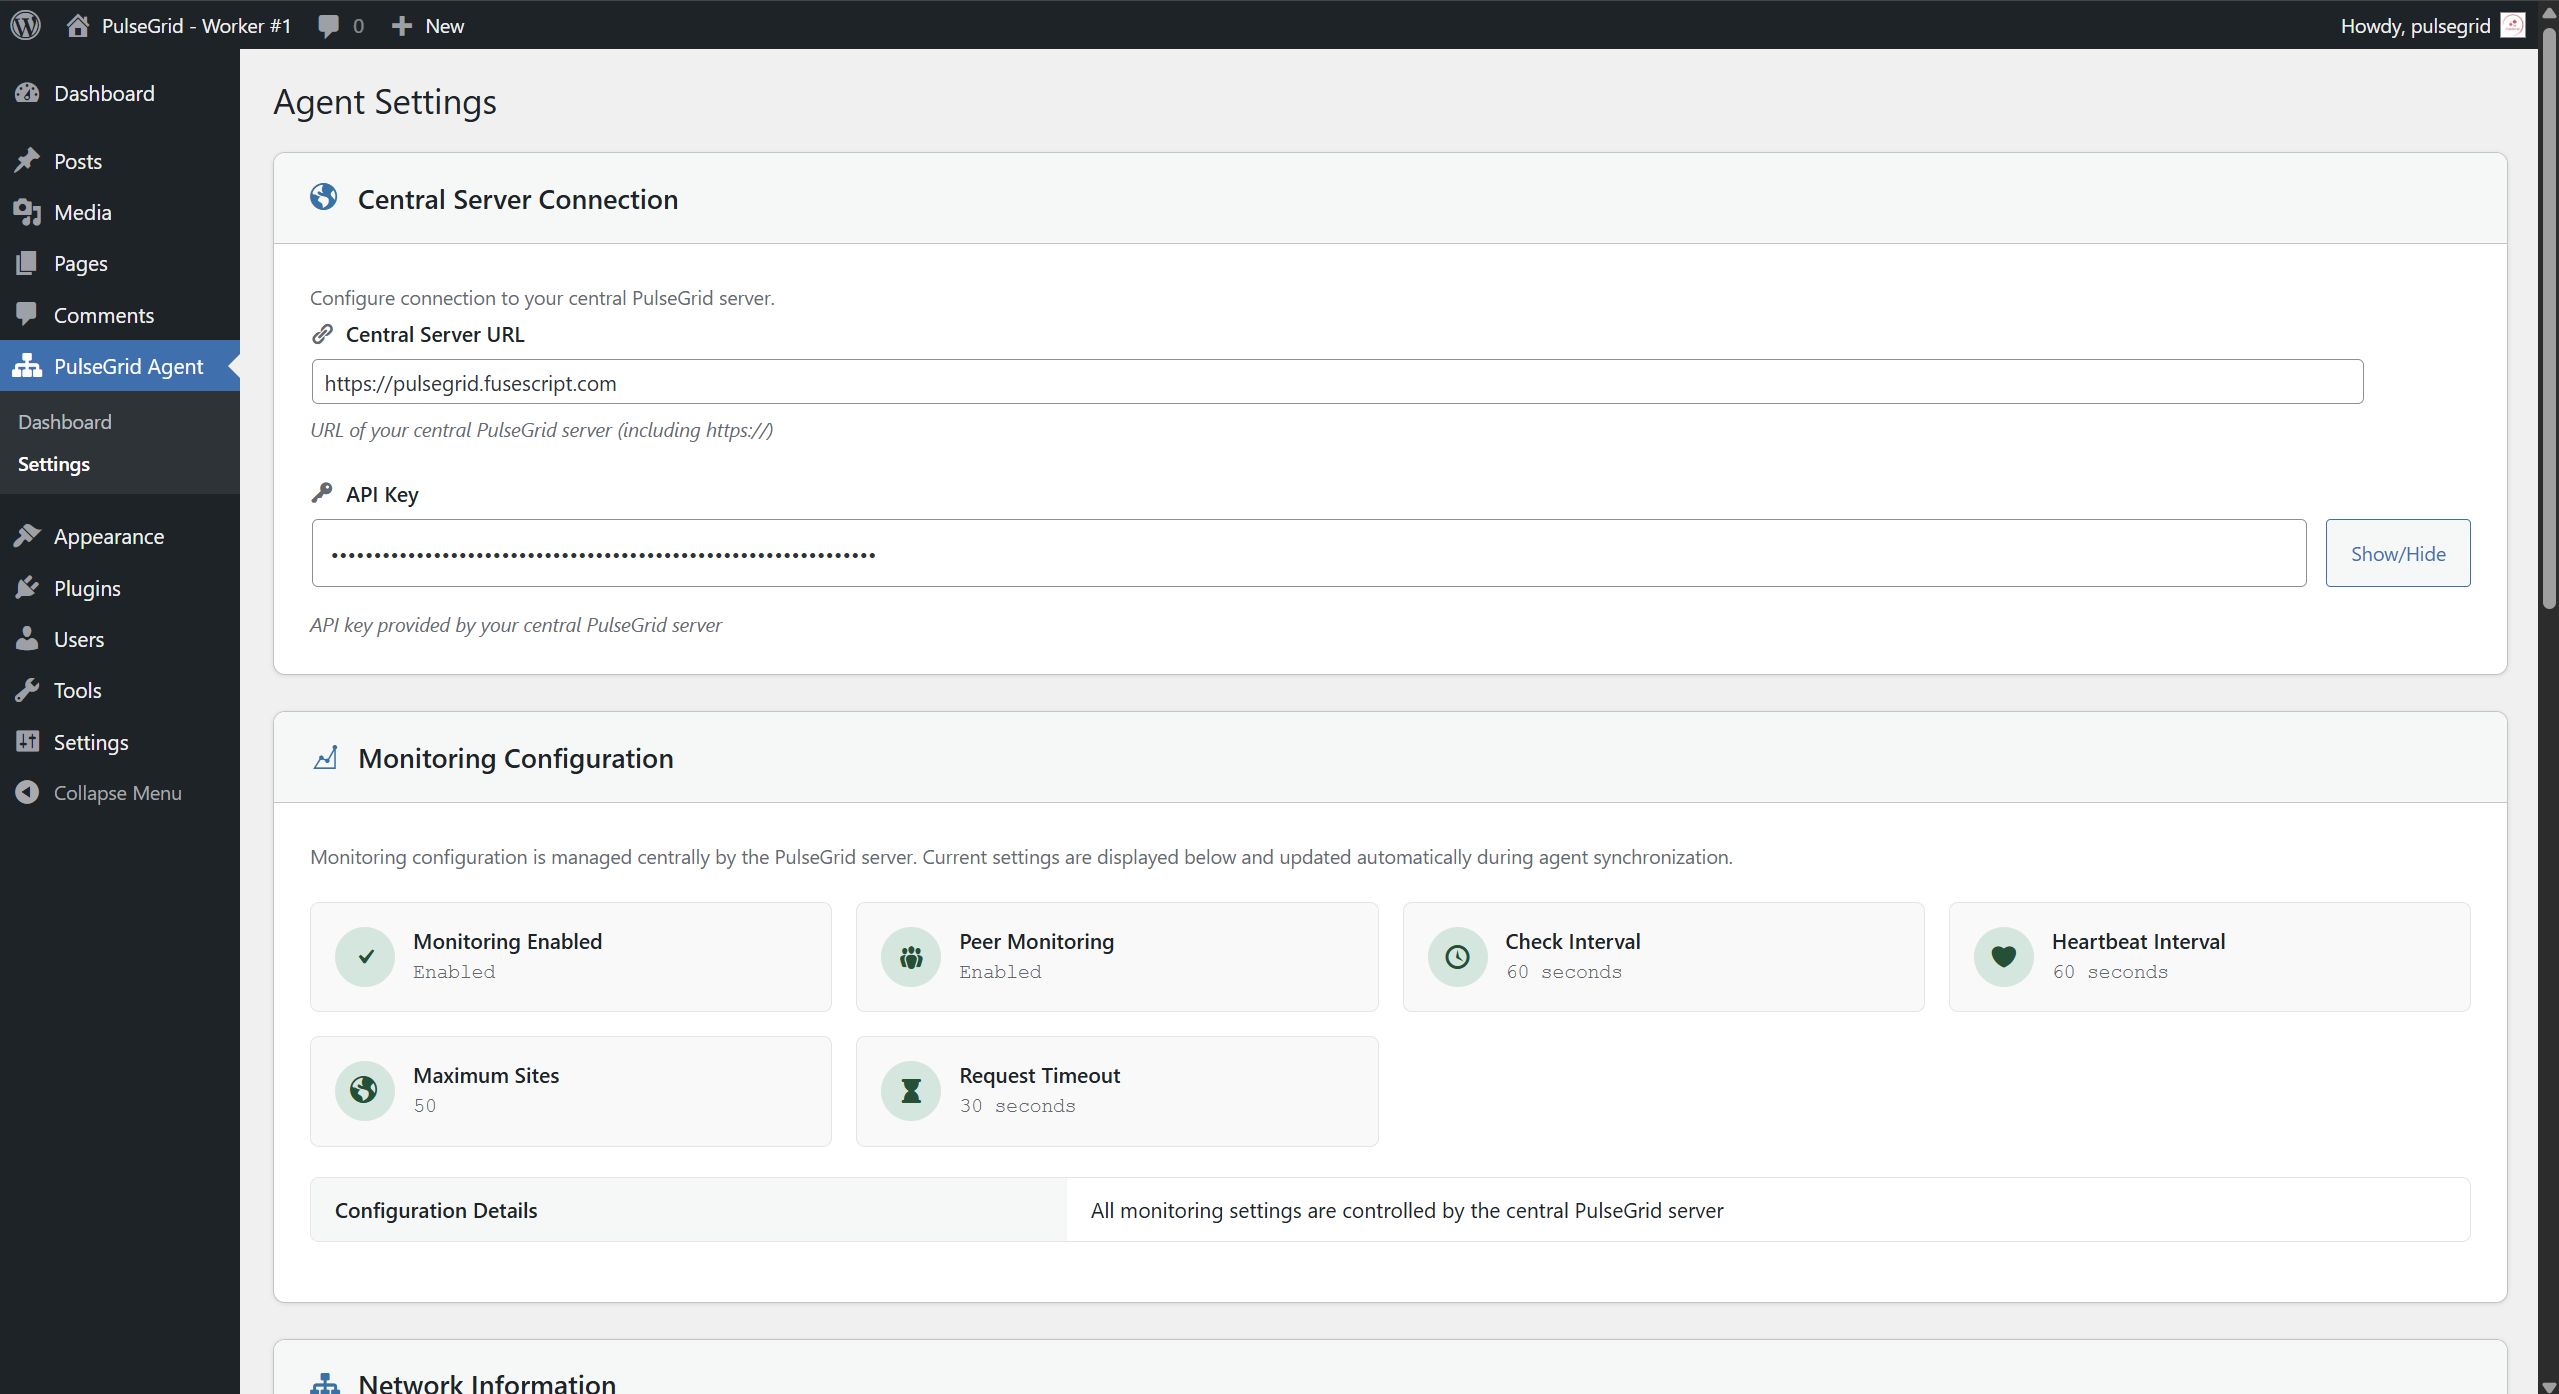This screenshot has width=2559, height=1394.
Task: Open the Appearance menu
Action: pos(108,537)
